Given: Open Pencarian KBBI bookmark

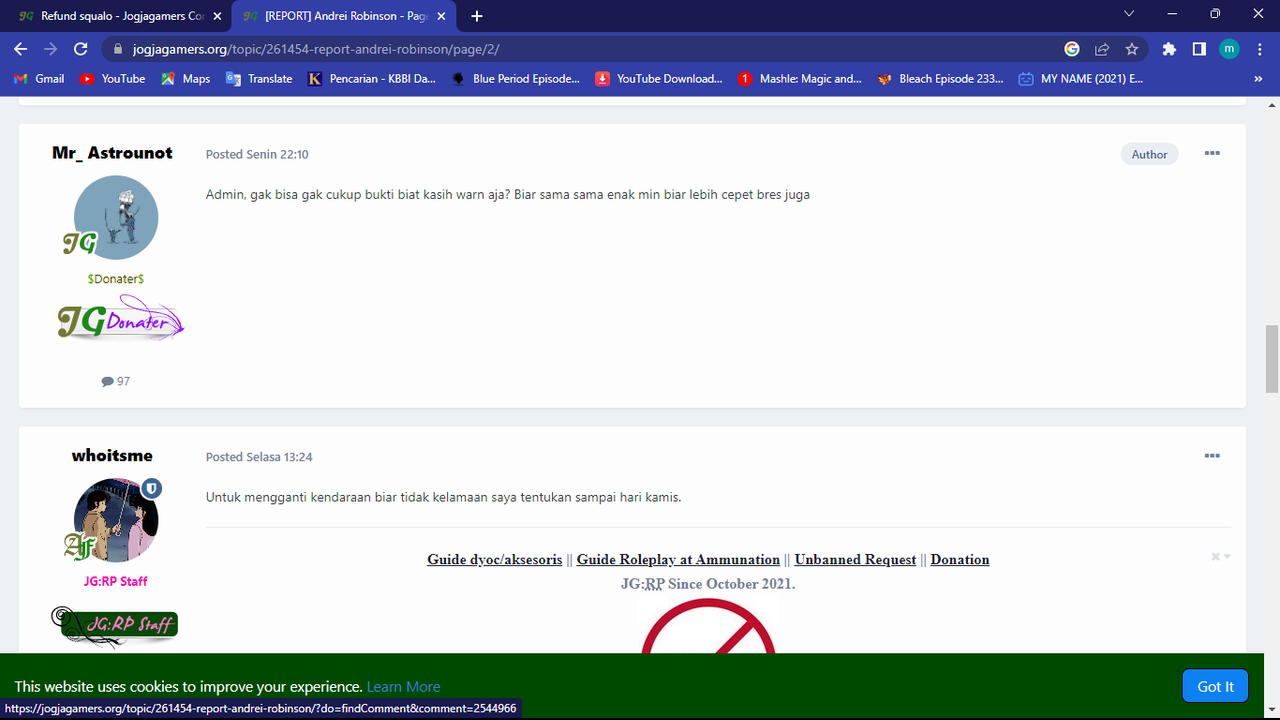Looking at the screenshot, I should (x=372, y=79).
